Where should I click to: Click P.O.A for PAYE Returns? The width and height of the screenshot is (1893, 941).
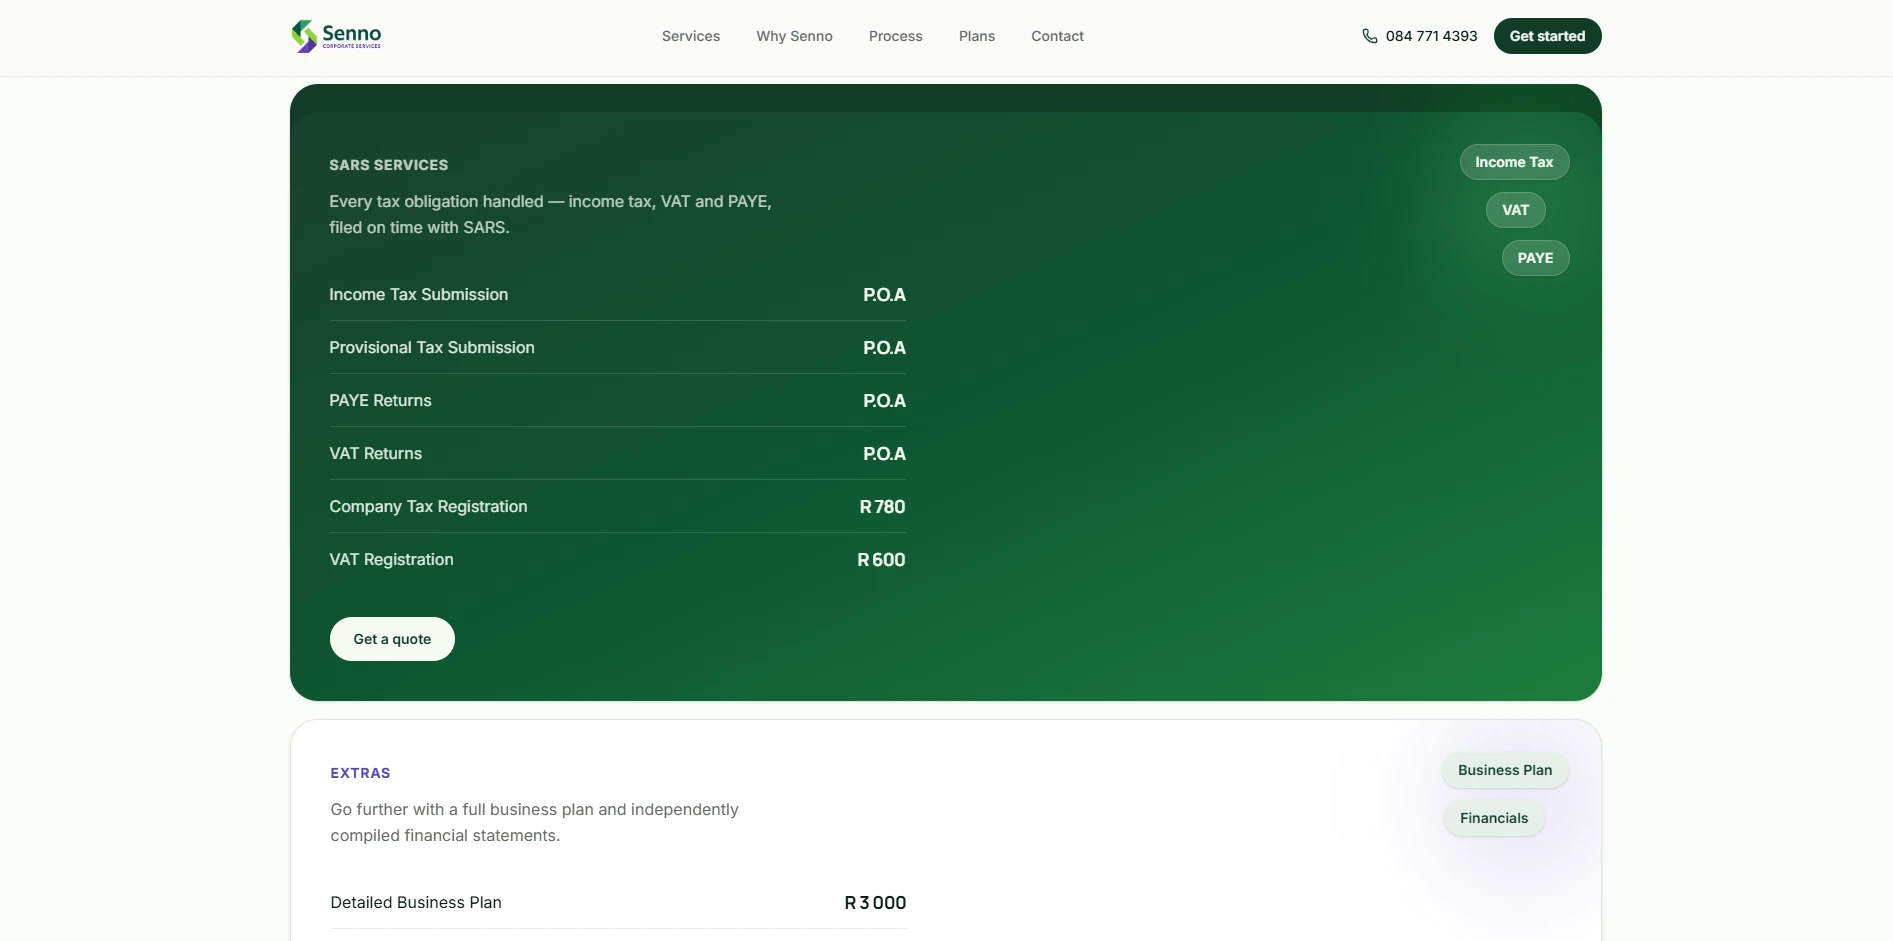[x=884, y=401]
